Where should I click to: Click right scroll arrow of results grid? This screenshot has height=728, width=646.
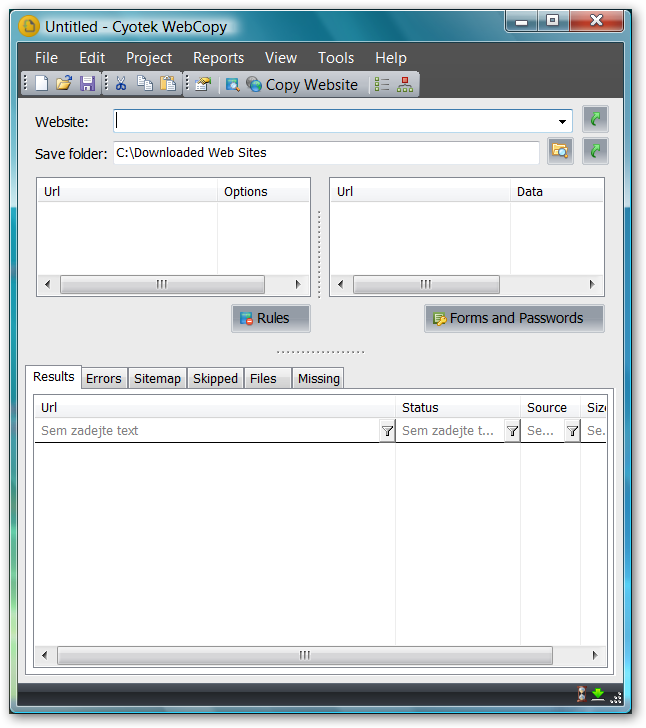595,655
